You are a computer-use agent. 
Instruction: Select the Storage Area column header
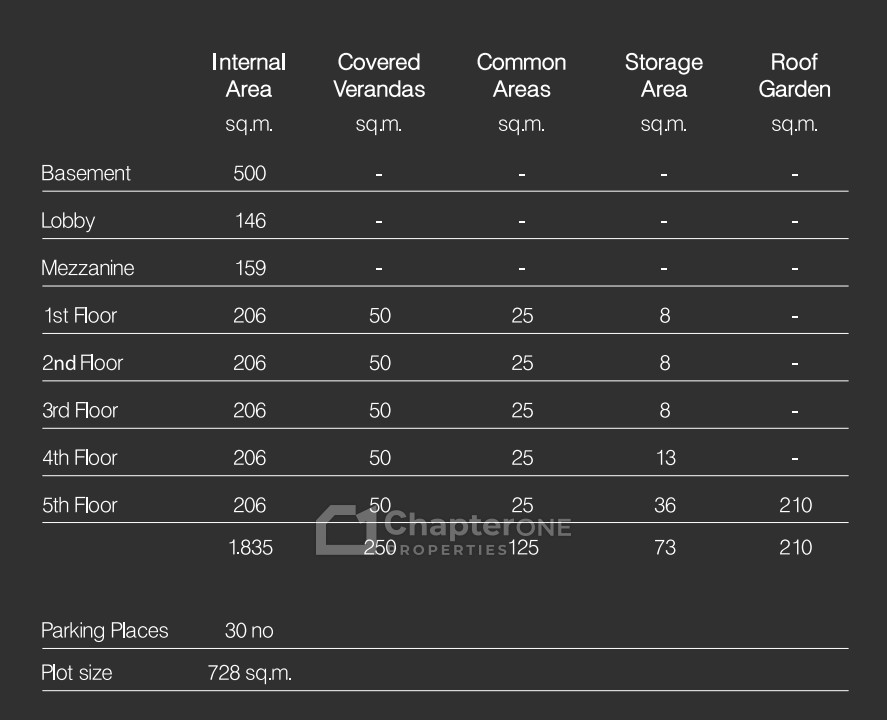click(x=664, y=76)
